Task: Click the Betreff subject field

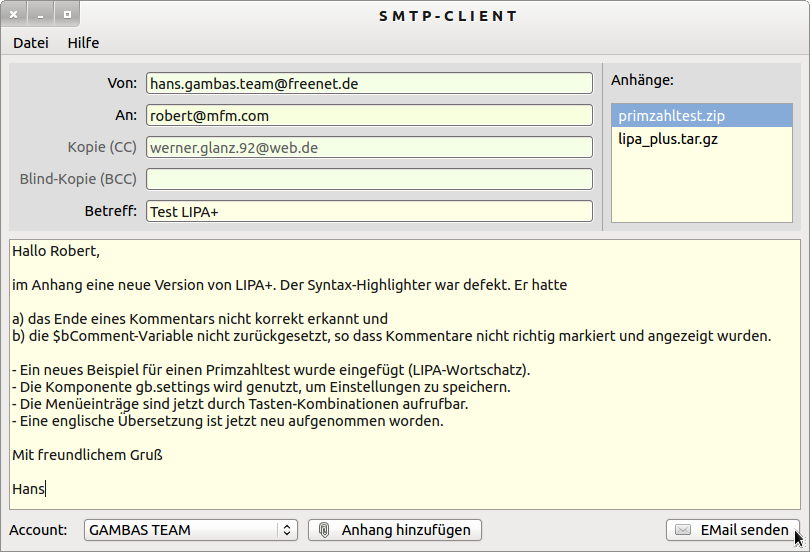Action: (369, 212)
